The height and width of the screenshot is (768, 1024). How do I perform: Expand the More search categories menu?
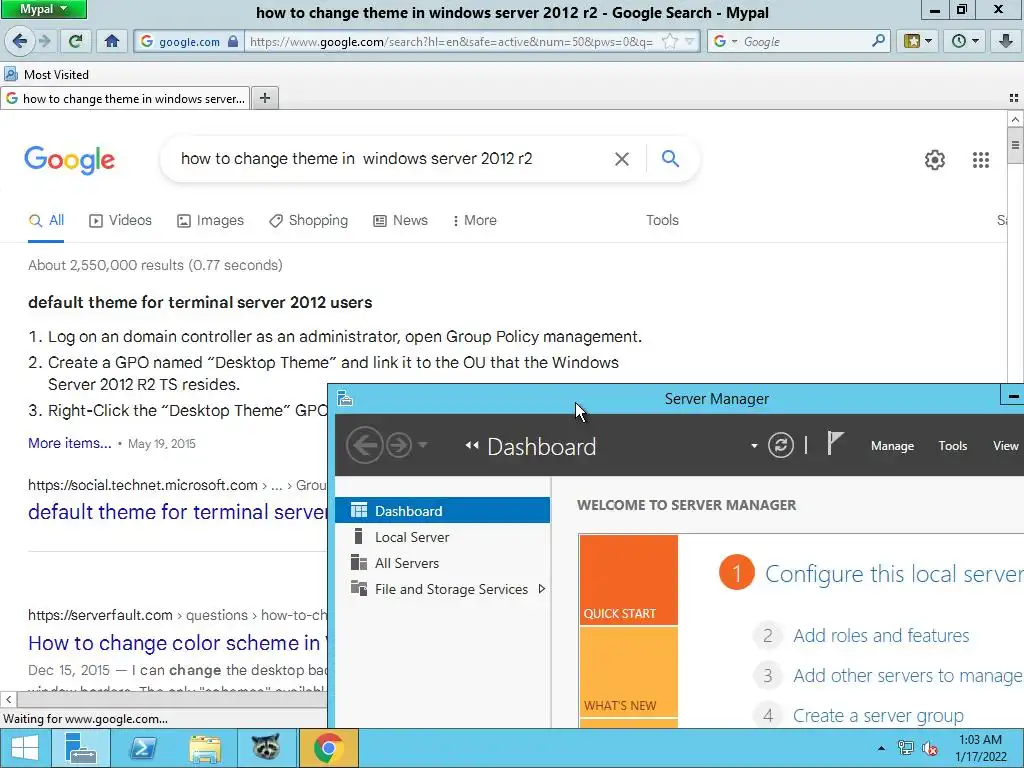pyautogui.click(x=475, y=221)
